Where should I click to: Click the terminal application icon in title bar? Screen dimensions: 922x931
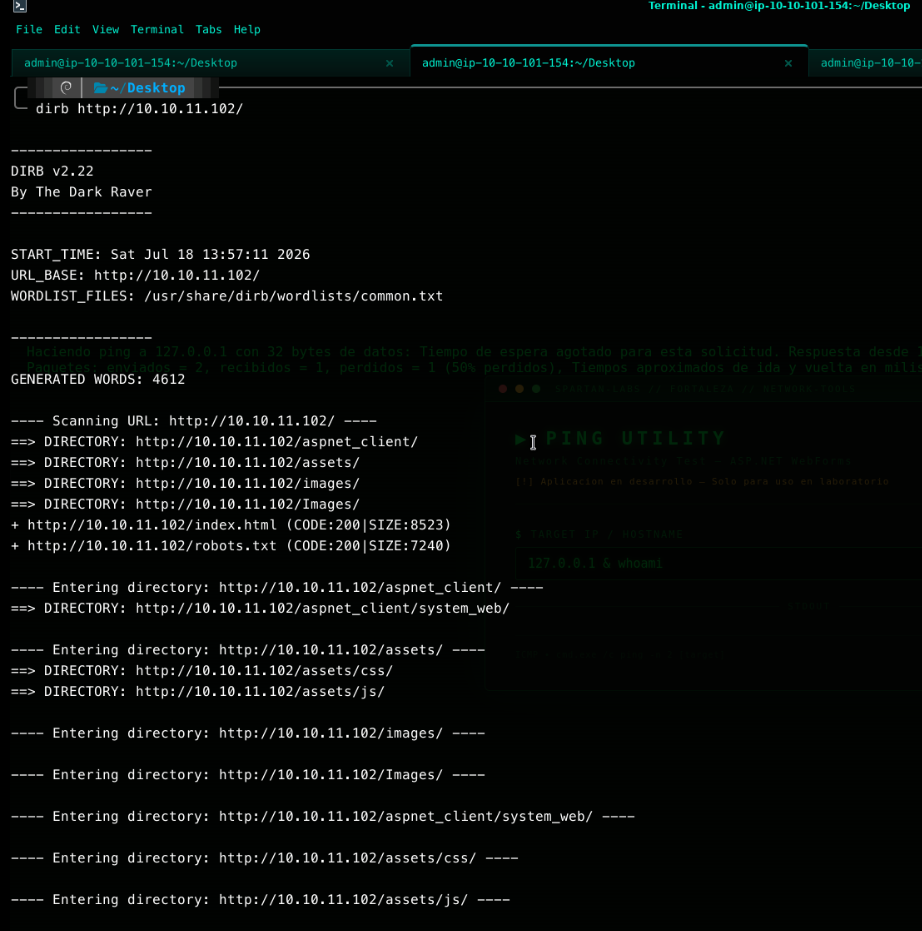(x=20, y=6)
